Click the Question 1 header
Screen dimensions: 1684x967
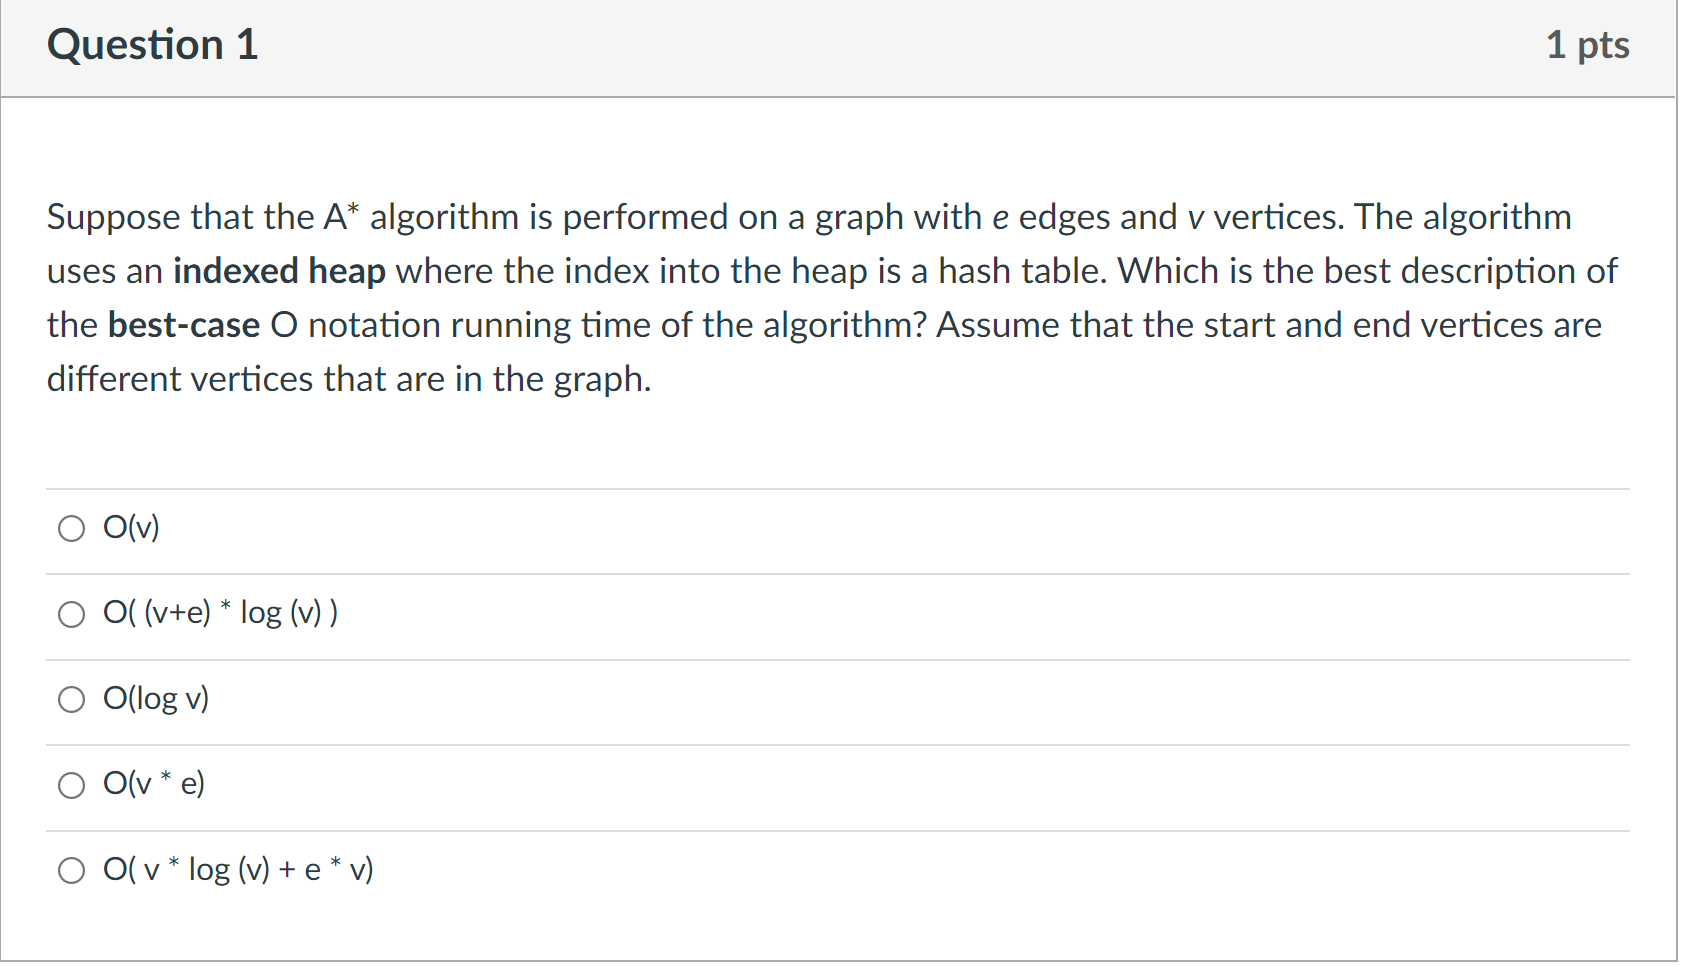[152, 44]
